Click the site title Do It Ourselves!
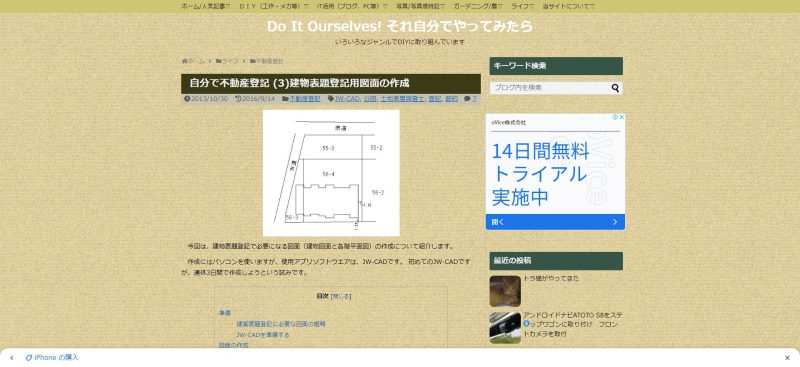Screen dimensions: 800x367 (x=325, y=27)
